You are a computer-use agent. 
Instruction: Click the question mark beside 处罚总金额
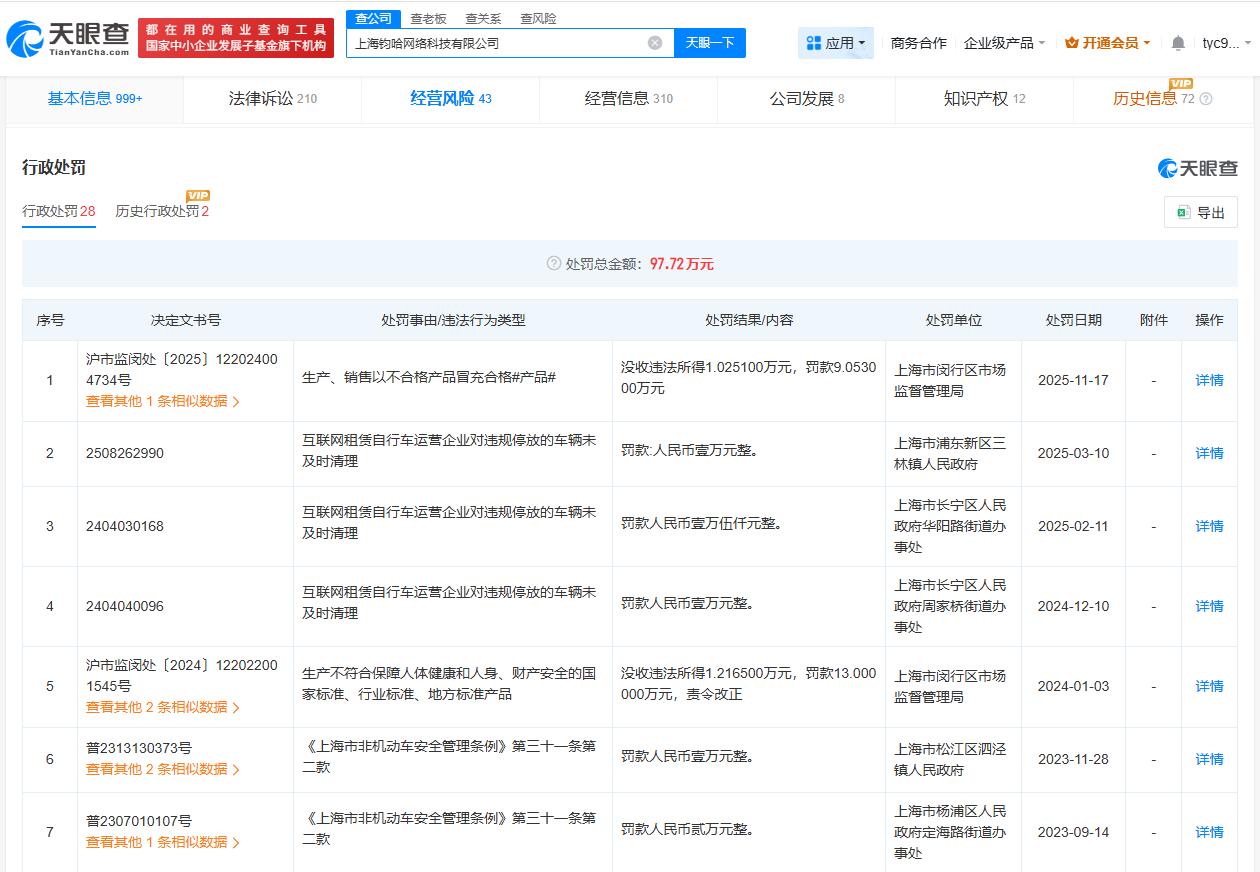[553, 264]
